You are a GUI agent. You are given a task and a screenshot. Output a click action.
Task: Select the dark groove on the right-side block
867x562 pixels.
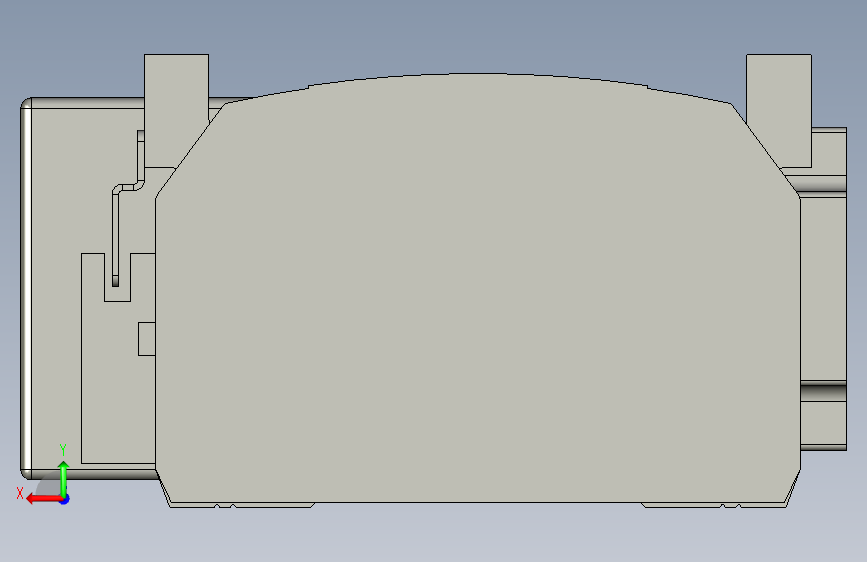point(823,393)
